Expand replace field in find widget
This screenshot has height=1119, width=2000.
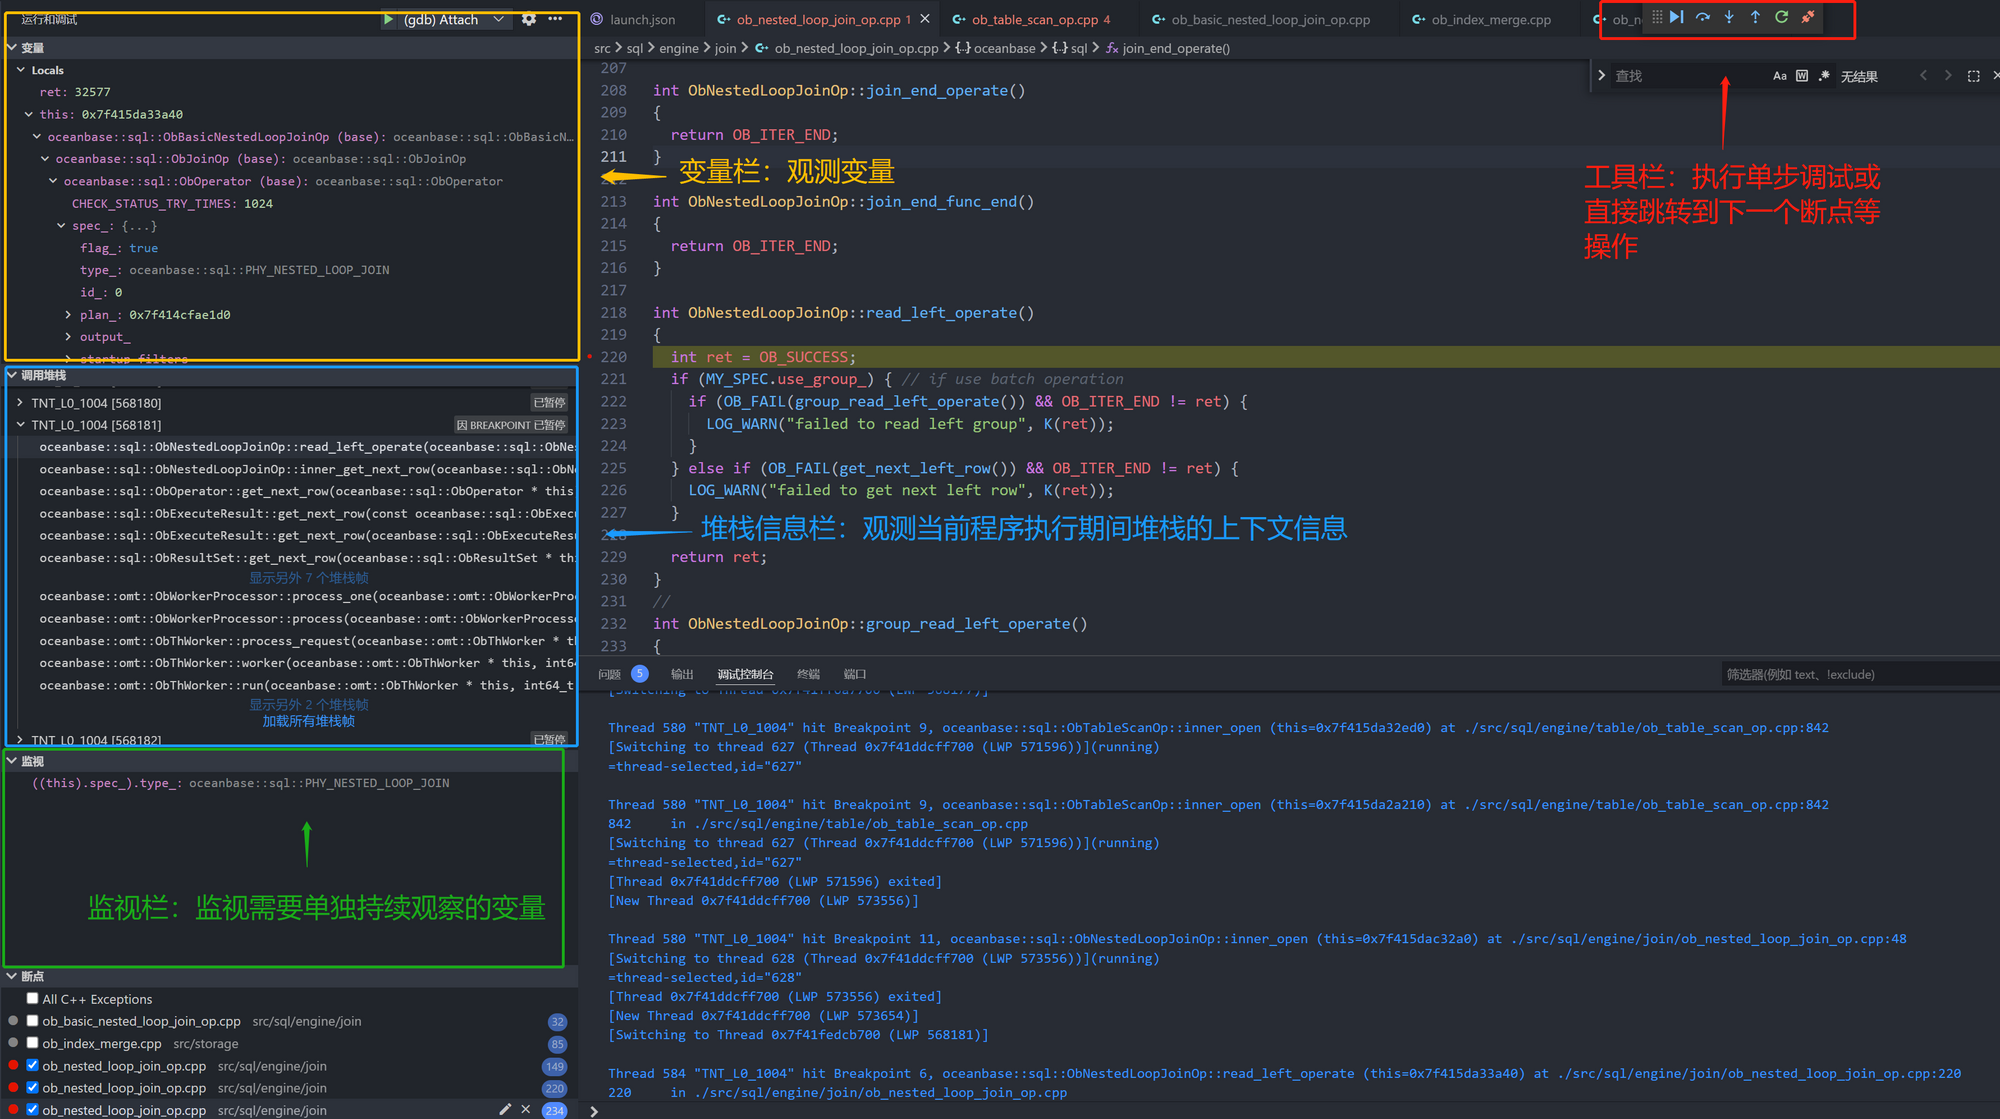1602,76
